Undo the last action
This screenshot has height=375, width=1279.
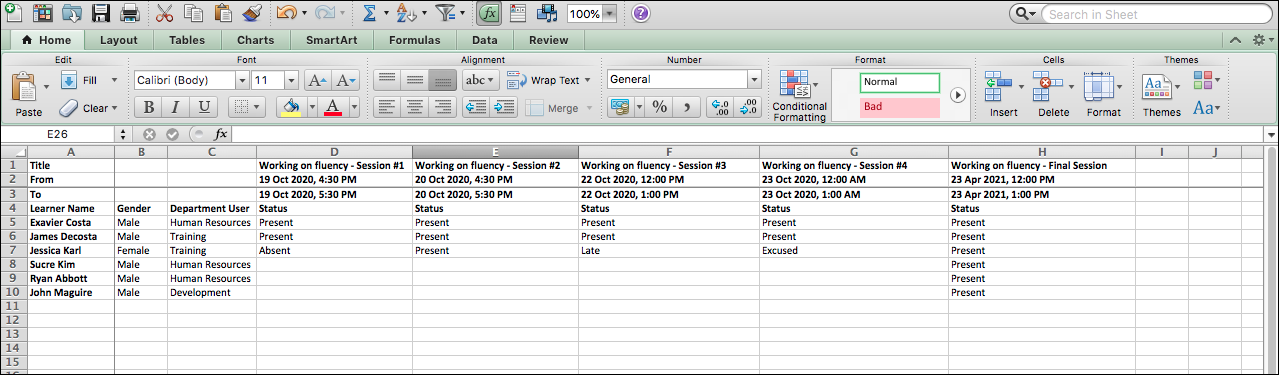(287, 13)
